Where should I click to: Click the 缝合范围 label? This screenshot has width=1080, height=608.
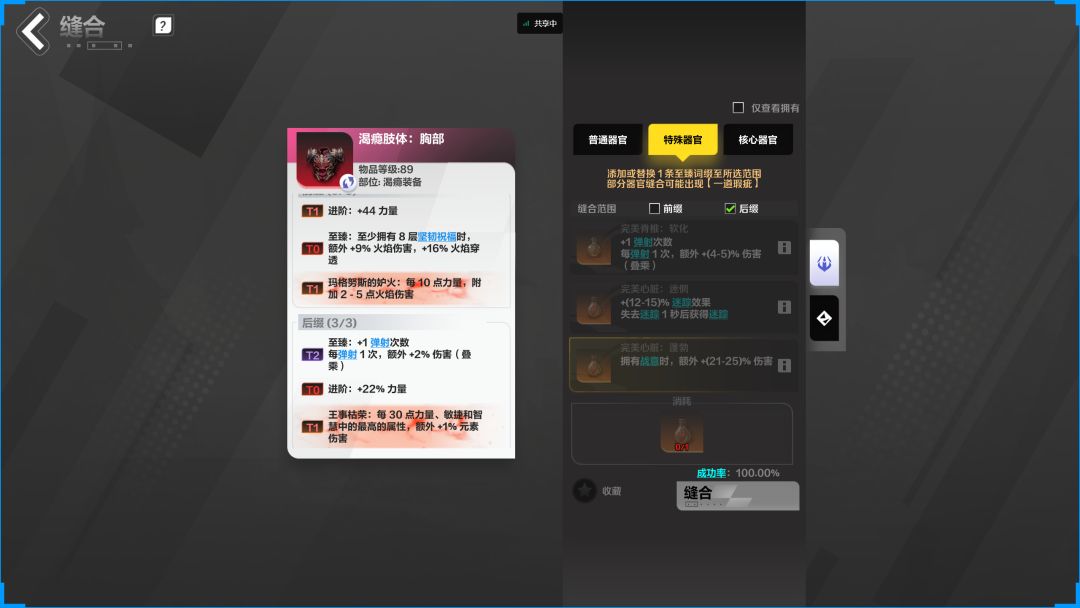click(x=596, y=208)
